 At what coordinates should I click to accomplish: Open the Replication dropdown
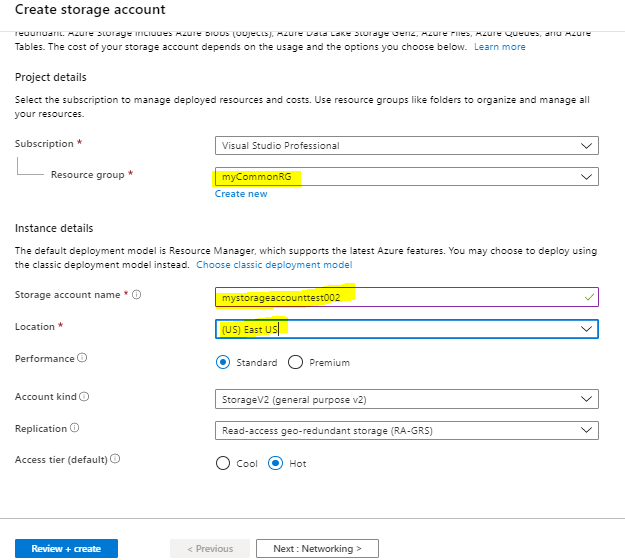pos(406,430)
